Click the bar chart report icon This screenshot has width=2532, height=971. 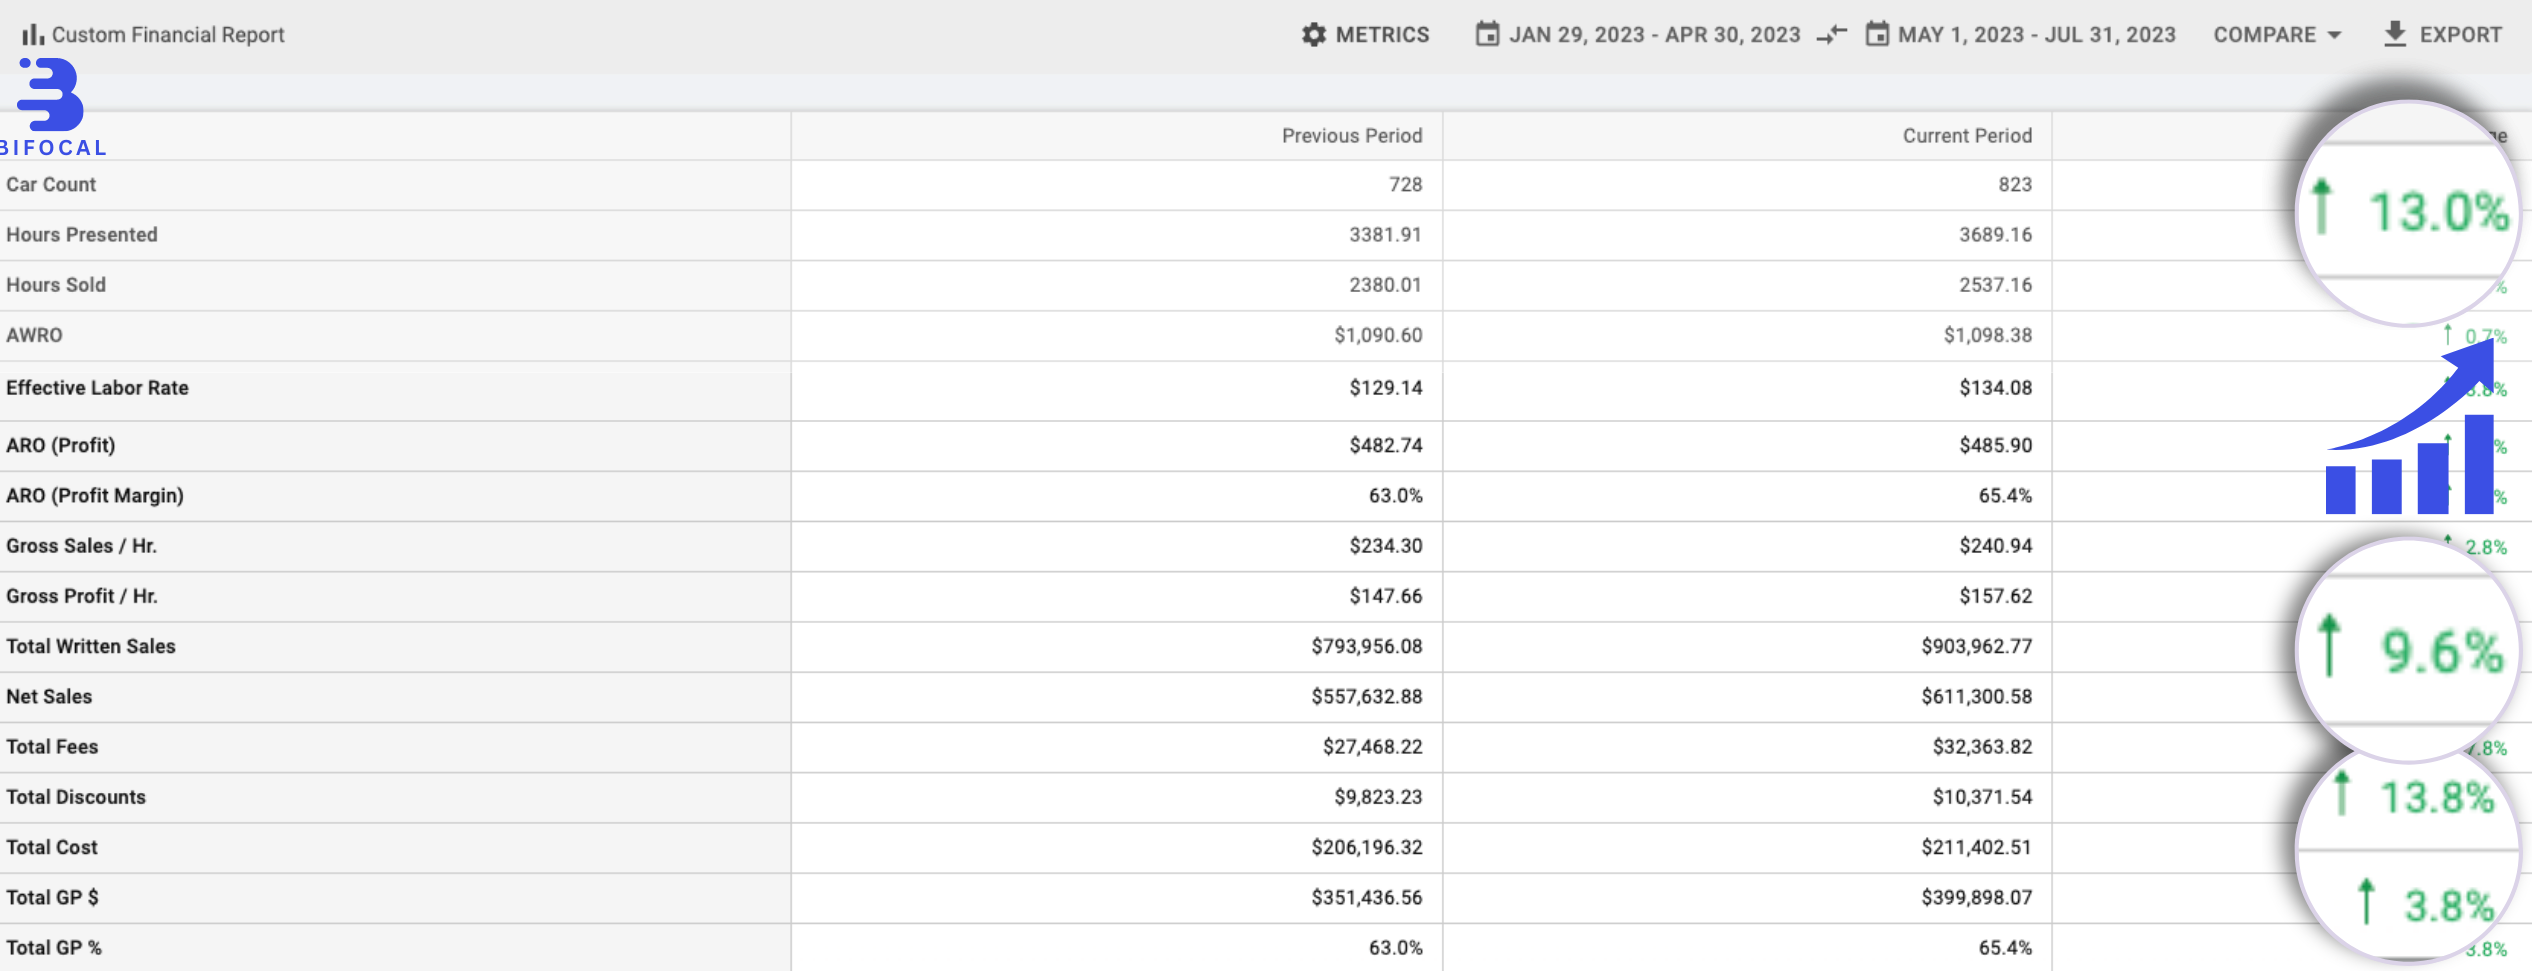click(x=32, y=35)
